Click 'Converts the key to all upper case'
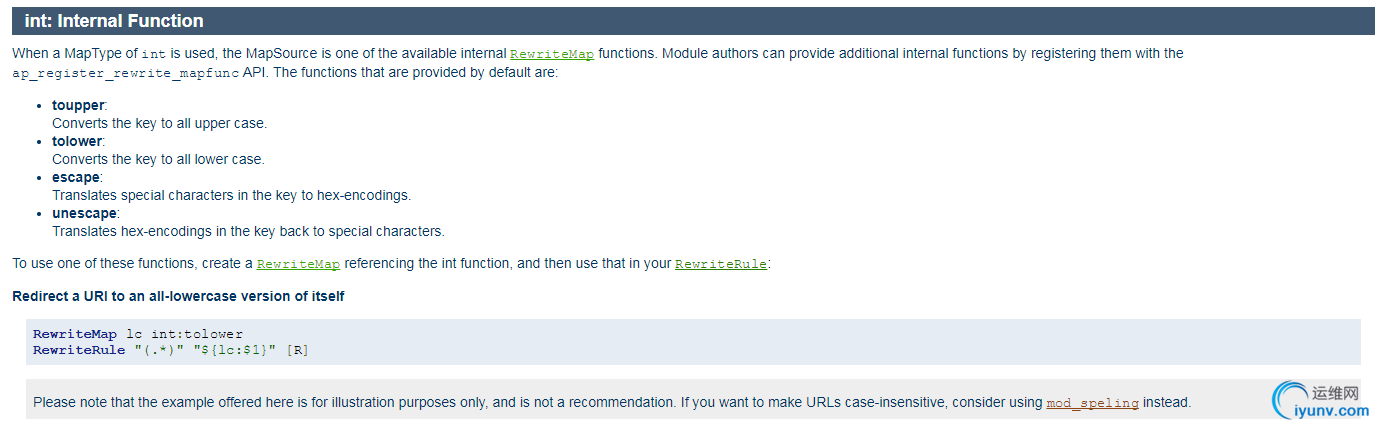Image resolution: width=1375 pixels, height=427 pixels. pyautogui.click(x=160, y=123)
